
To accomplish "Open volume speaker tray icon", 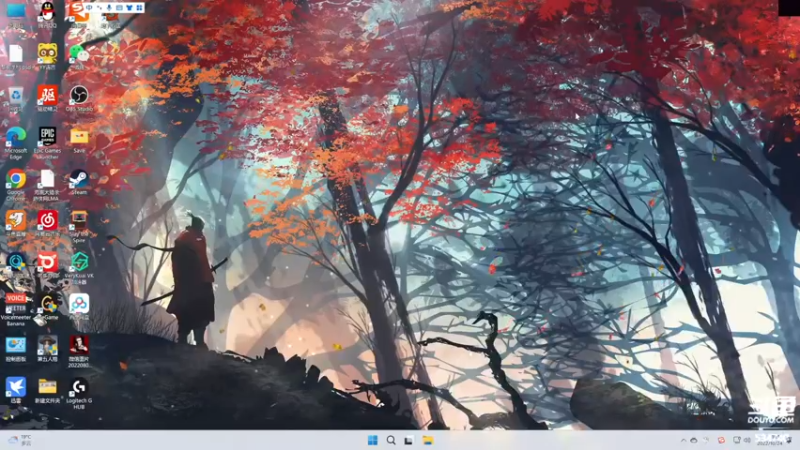I will 747,440.
